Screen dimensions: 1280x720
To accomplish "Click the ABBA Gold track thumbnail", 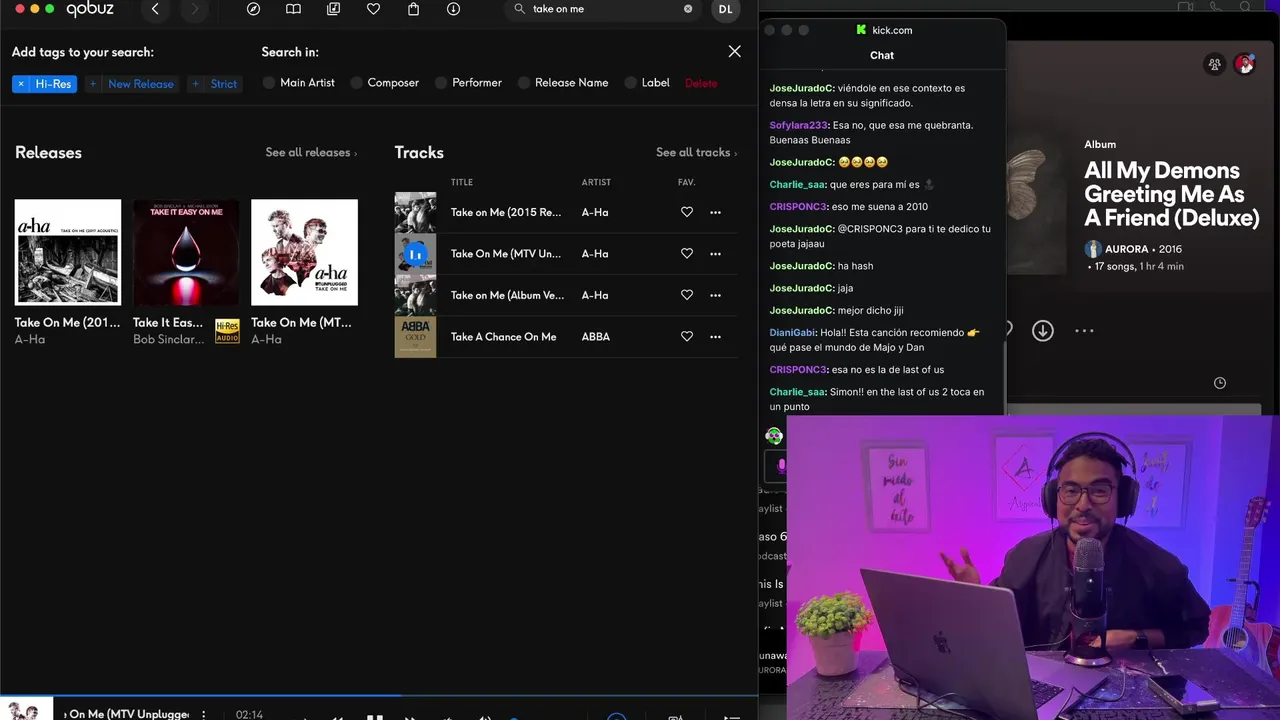I will [x=415, y=337].
